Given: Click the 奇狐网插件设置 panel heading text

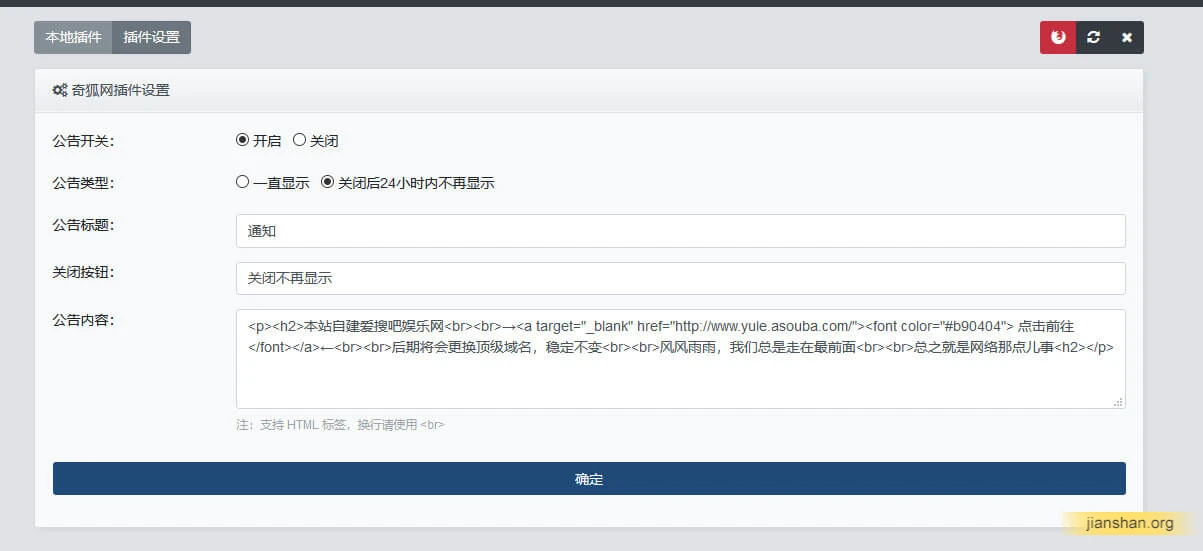Looking at the screenshot, I should pos(121,90).
